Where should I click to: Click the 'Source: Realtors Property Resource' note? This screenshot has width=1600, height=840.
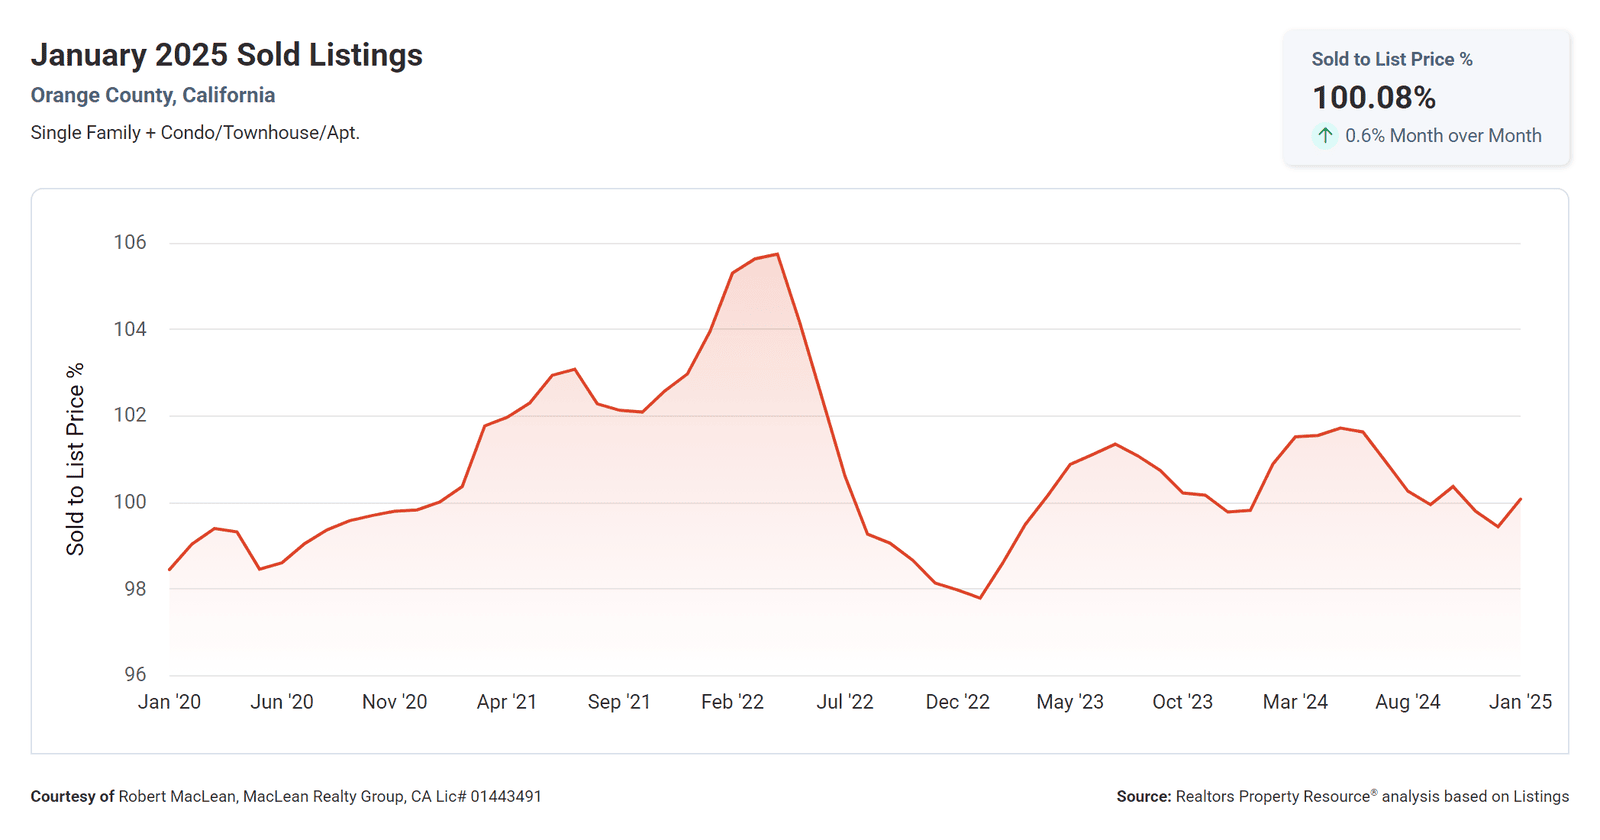click(x=1343, y=797)
